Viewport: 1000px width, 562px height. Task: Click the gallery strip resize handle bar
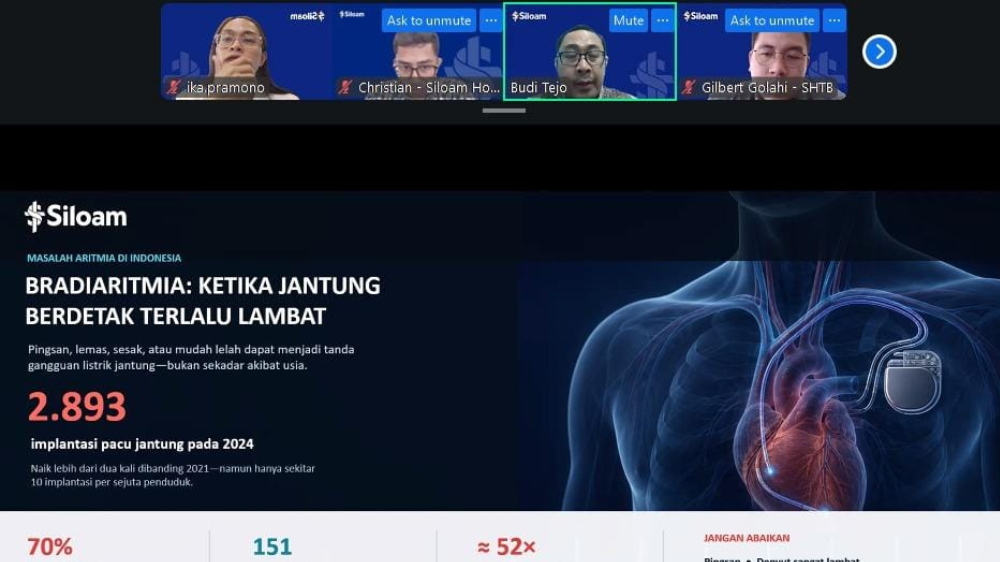click(504, 110)
